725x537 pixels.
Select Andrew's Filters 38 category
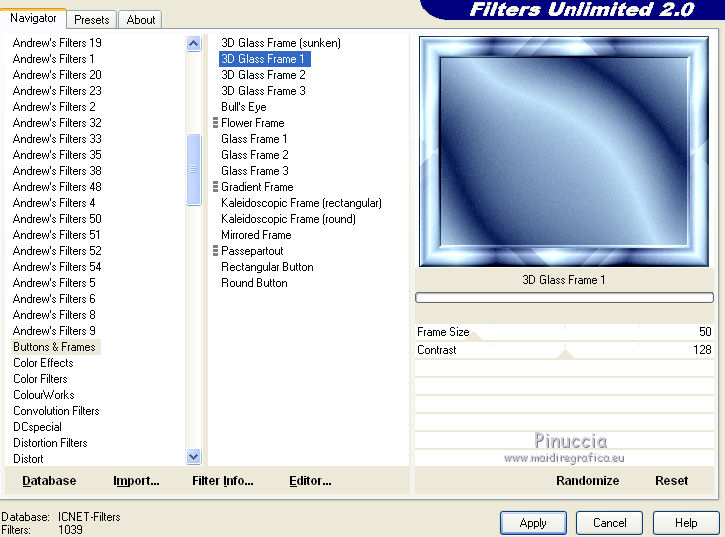click(x=57, y=171)
